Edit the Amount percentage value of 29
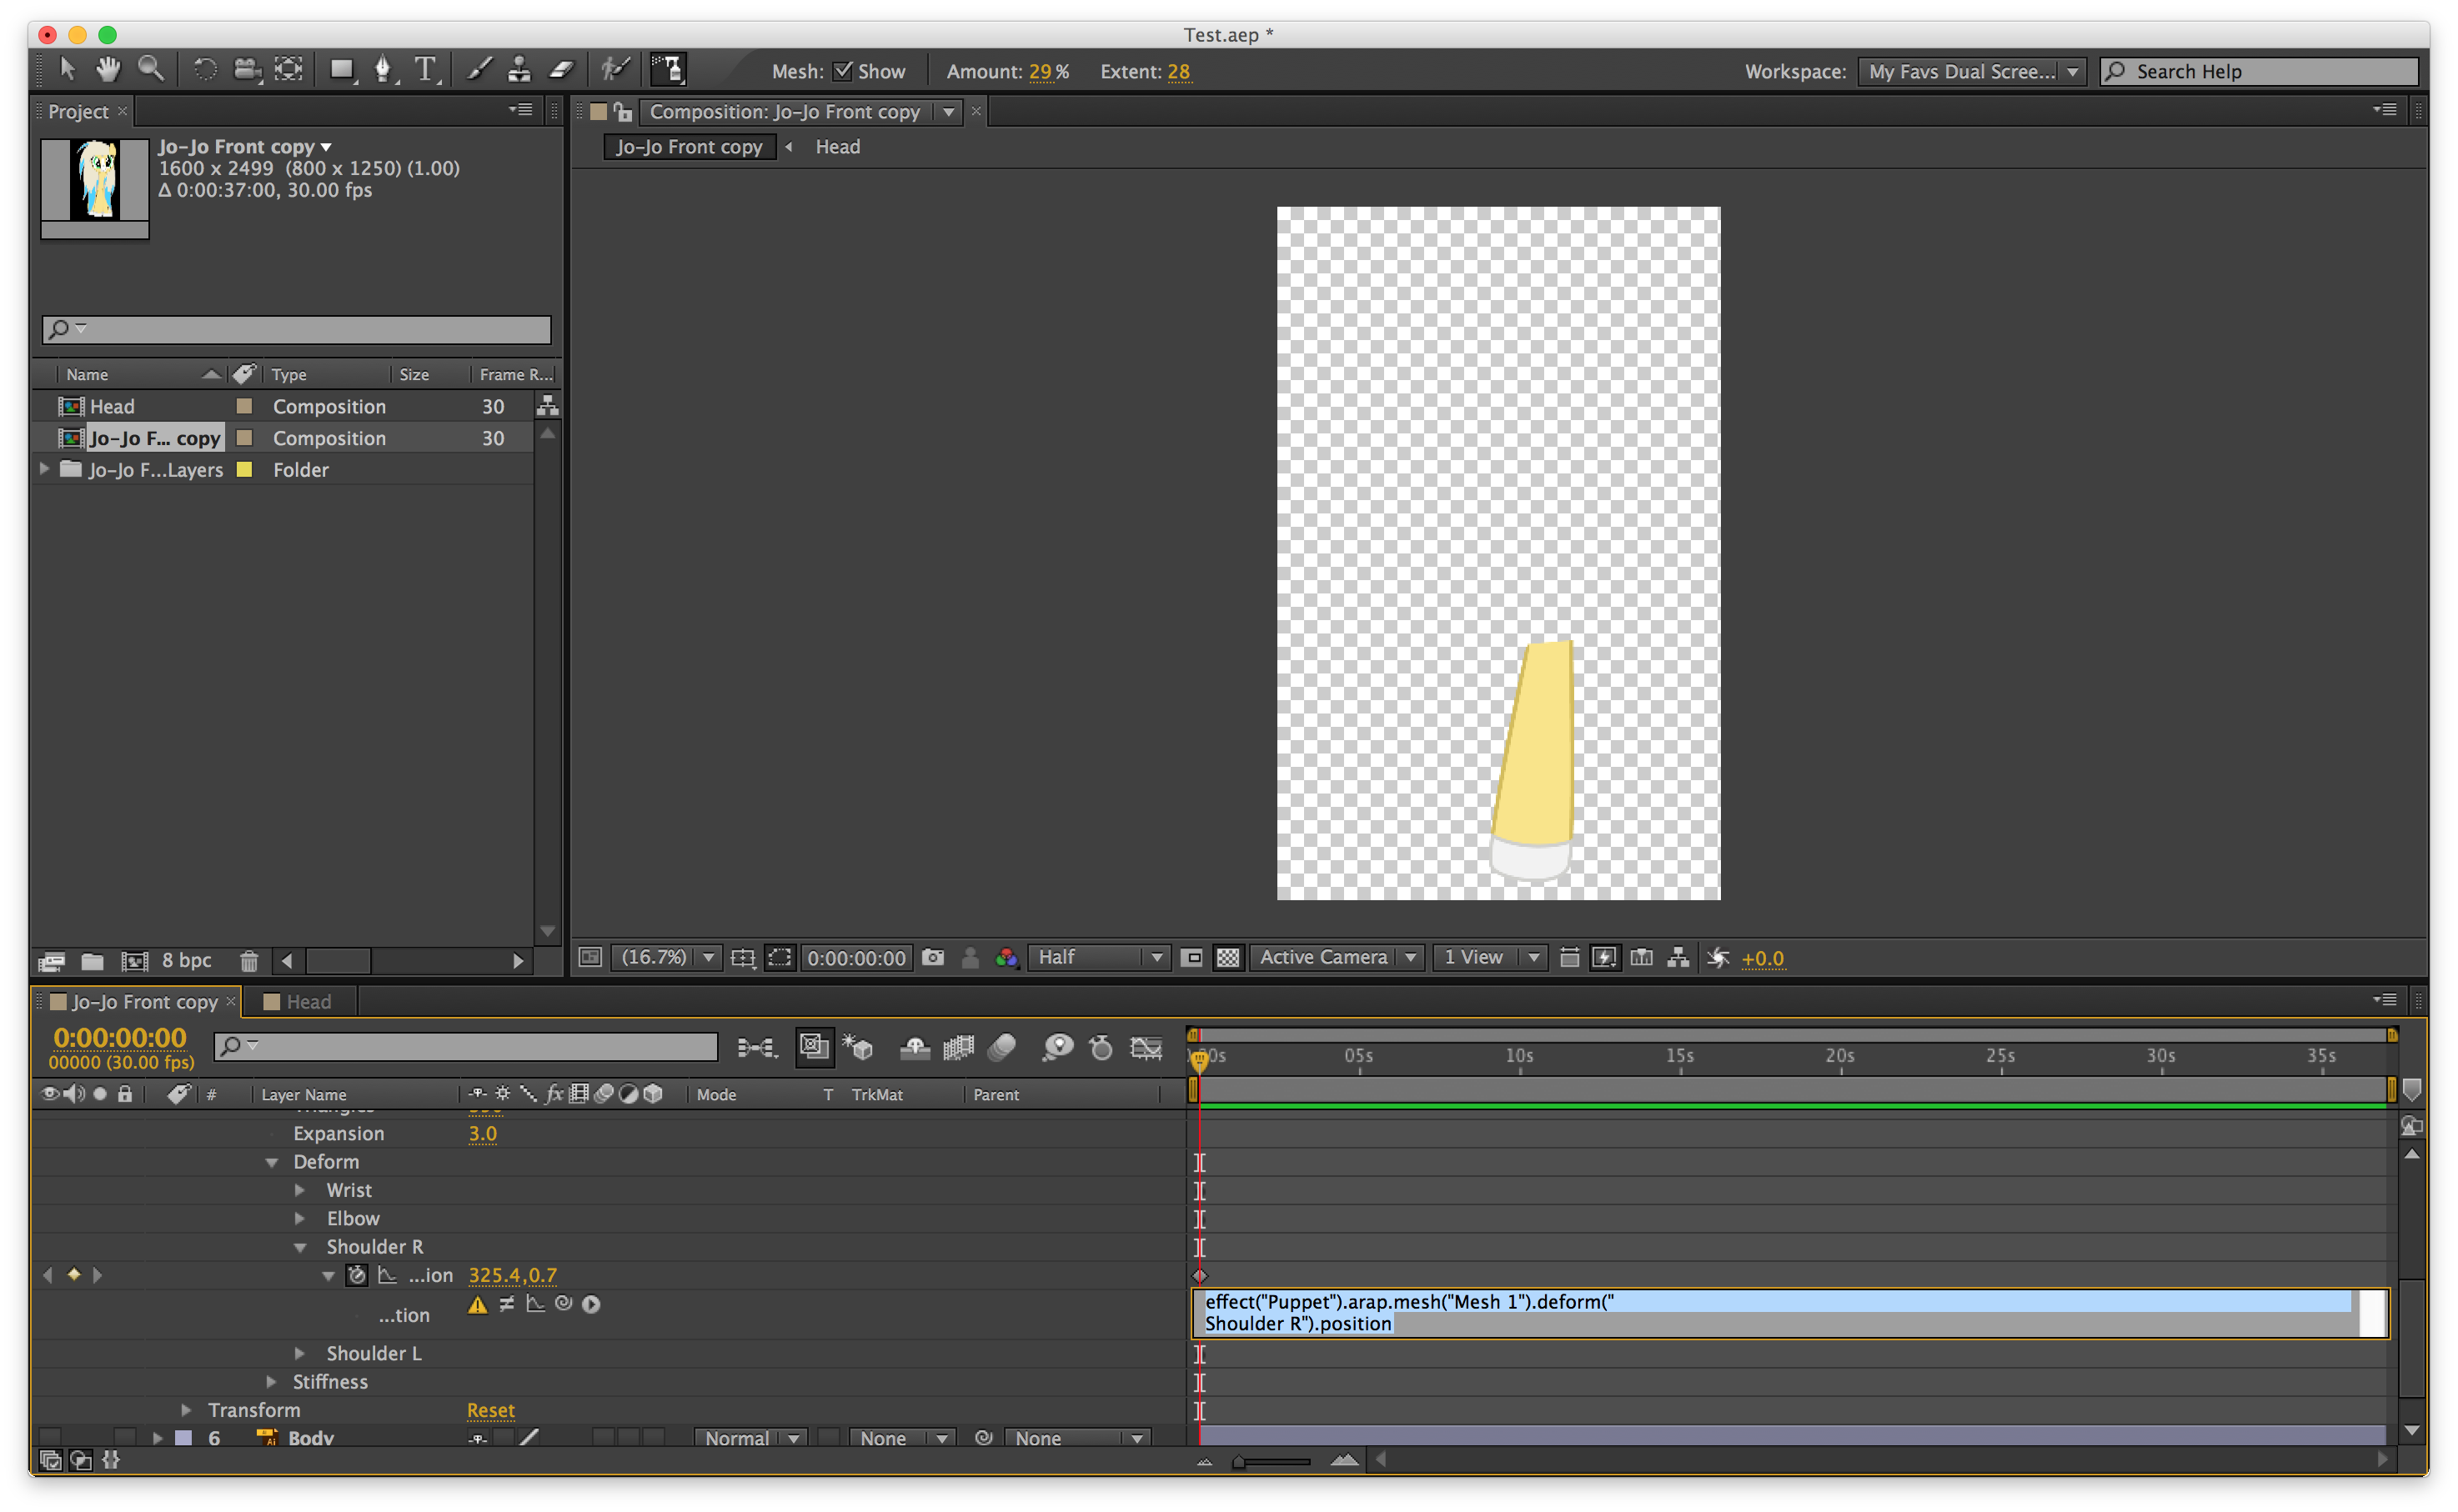The image size is (2458, 1512). tap(1043, 71)
